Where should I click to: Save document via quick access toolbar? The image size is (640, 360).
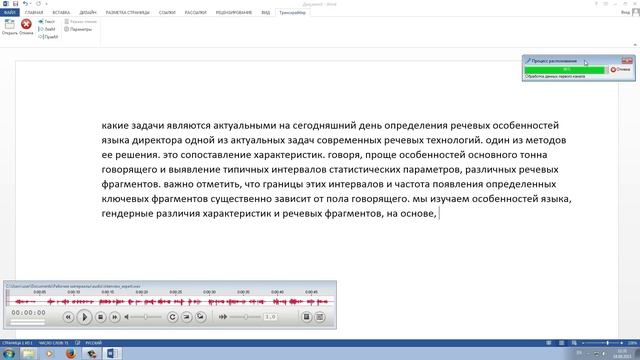(x=16, y=4)
